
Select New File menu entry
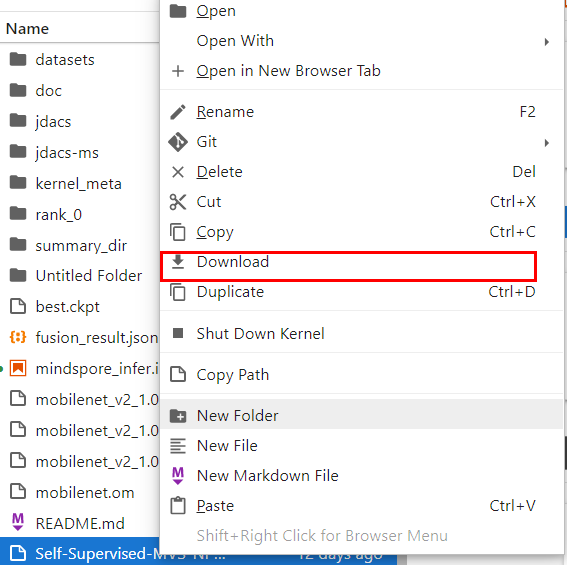tap(227, 446)
